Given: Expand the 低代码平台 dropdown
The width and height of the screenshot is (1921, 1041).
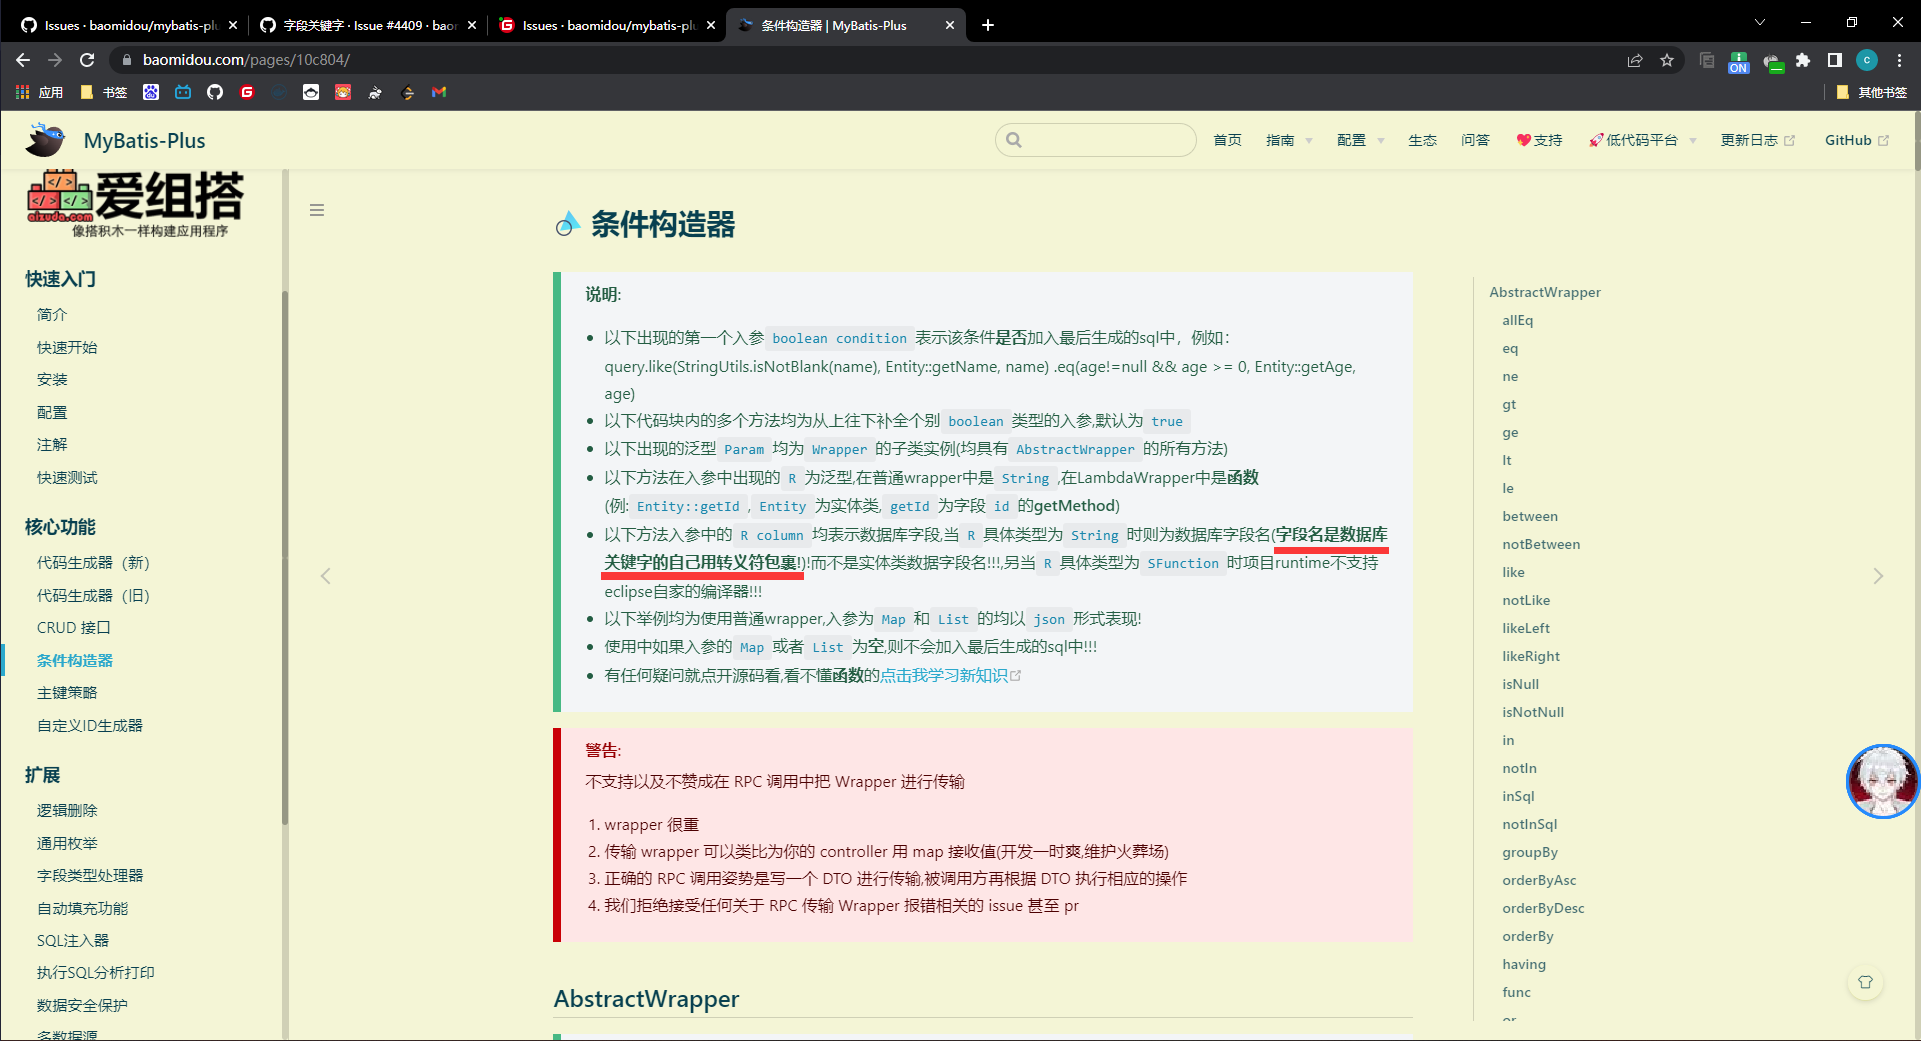Looking at the screenshot, I should 1642,140.
